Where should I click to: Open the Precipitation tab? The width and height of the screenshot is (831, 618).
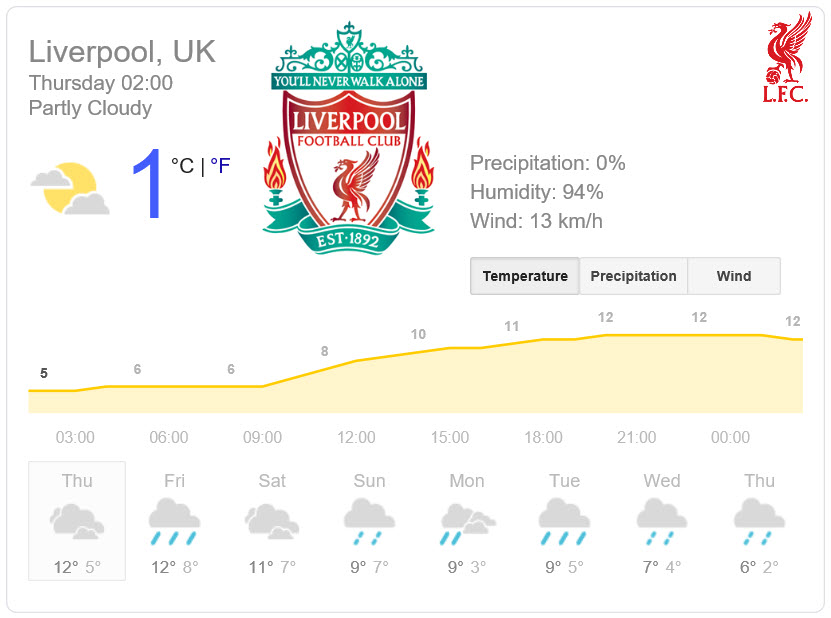pyautogui.click(x=633, y=276)
